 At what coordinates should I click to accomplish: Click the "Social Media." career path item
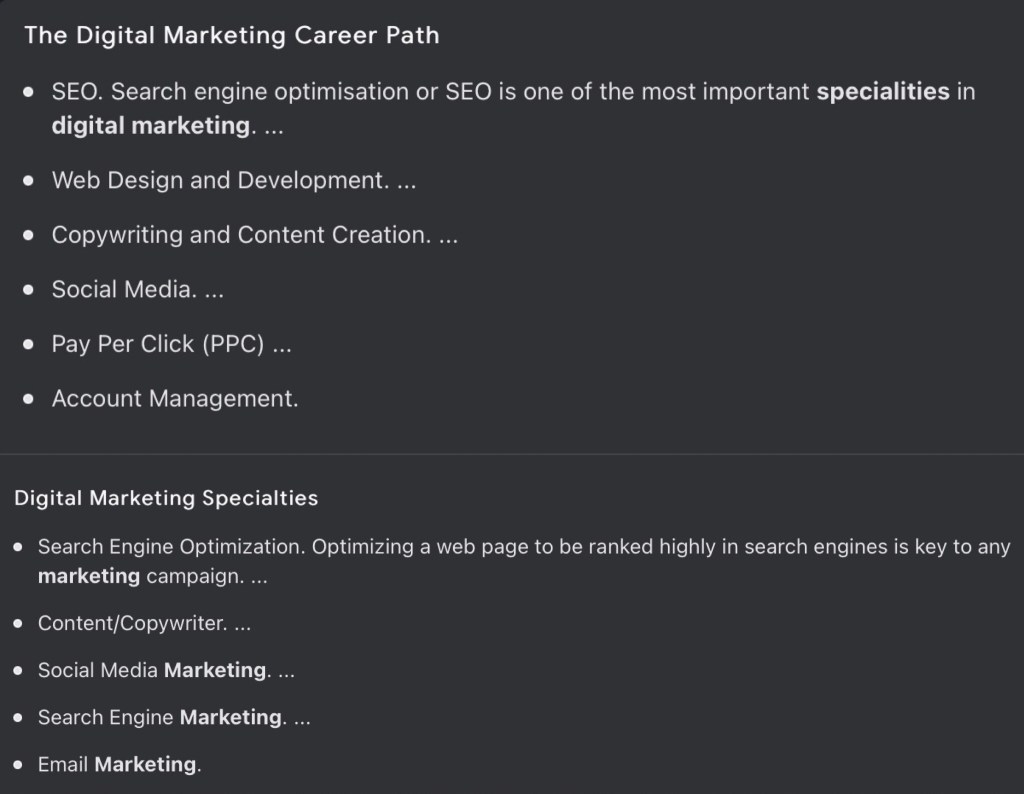124,290
